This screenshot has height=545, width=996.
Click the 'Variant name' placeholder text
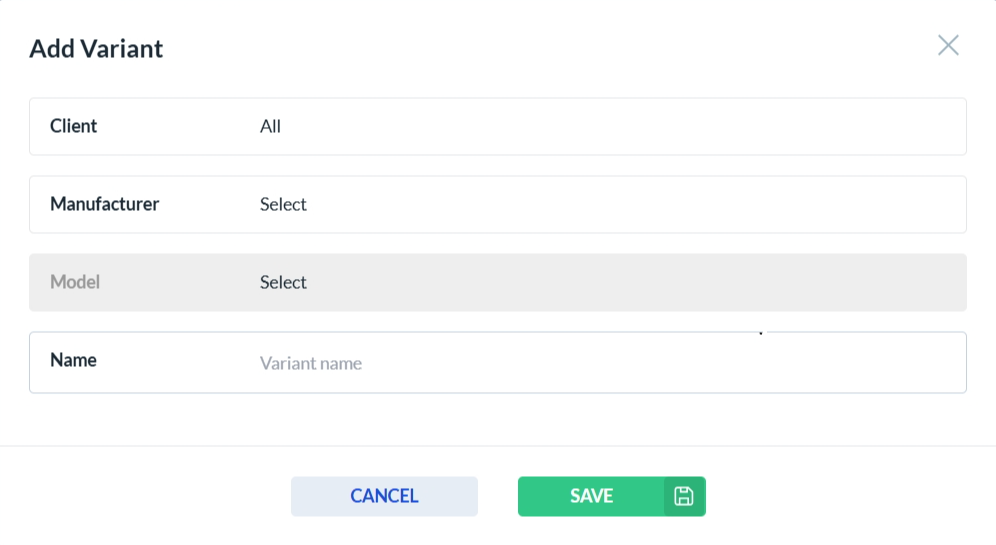(x=311, y=363)
